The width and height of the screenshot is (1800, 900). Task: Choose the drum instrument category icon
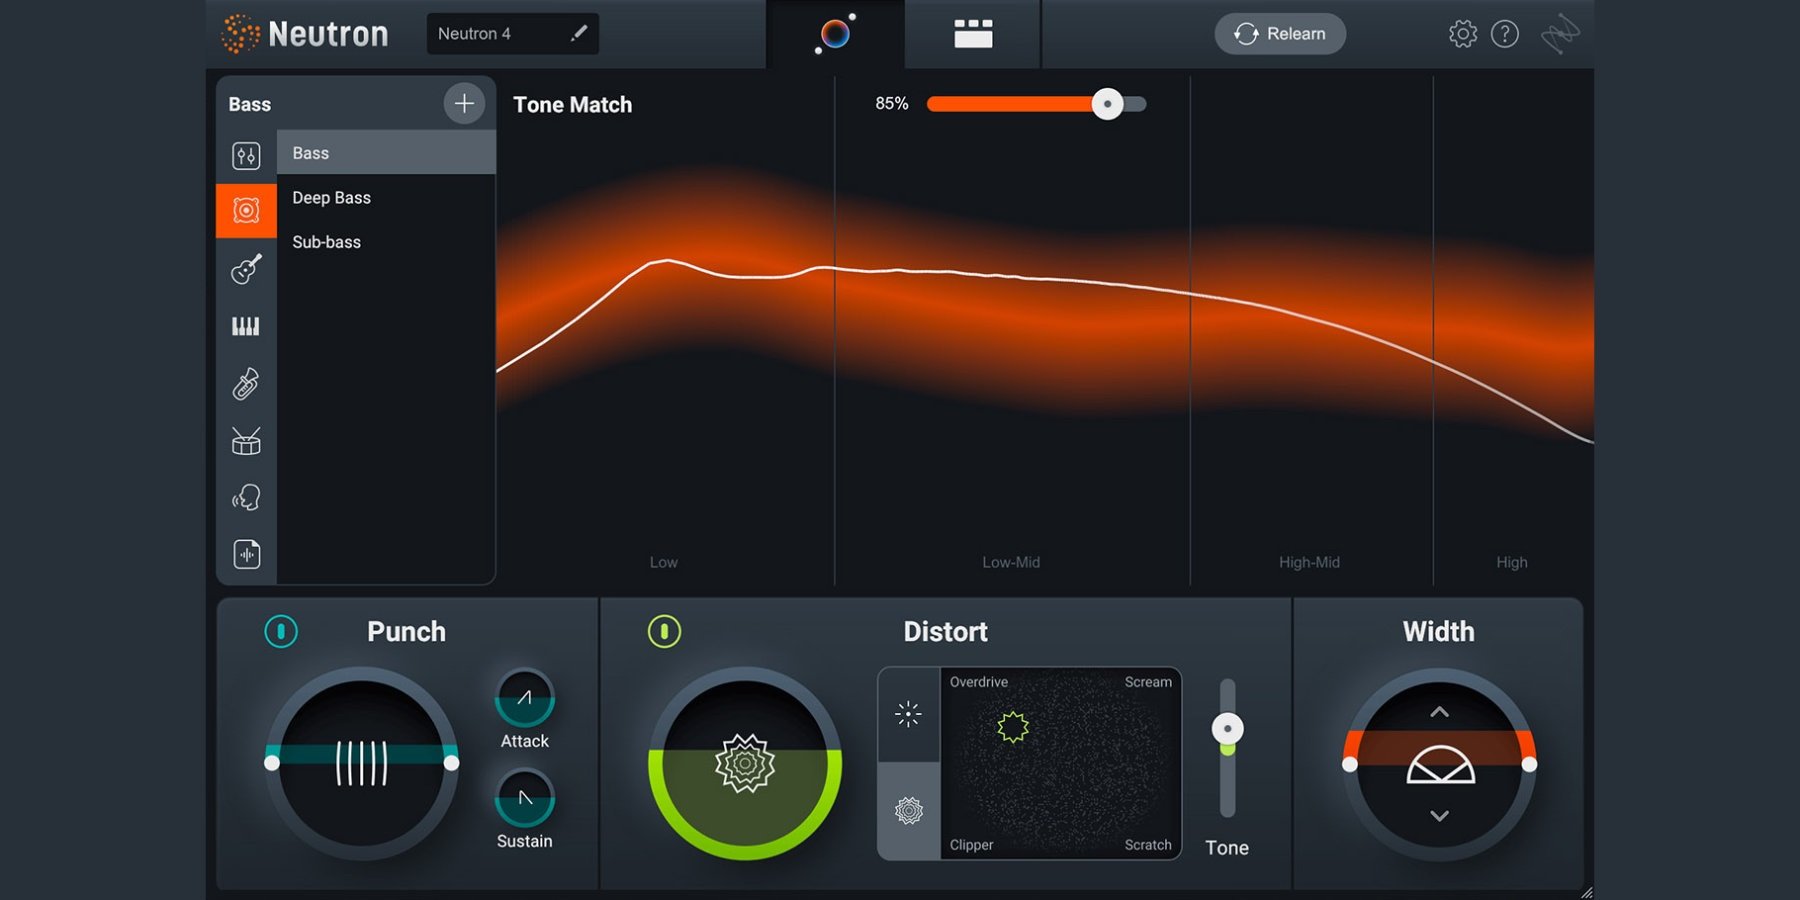click(246, 441)
